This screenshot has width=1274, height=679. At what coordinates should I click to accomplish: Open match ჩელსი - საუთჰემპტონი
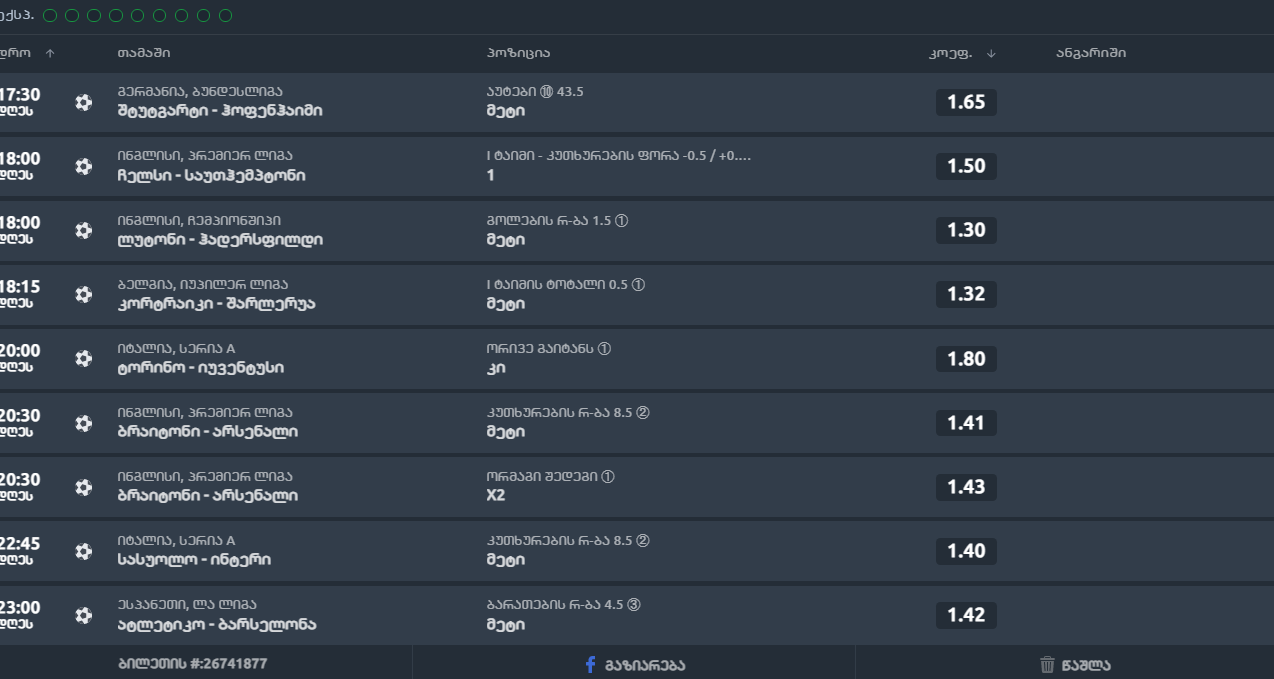pos(211,175)
